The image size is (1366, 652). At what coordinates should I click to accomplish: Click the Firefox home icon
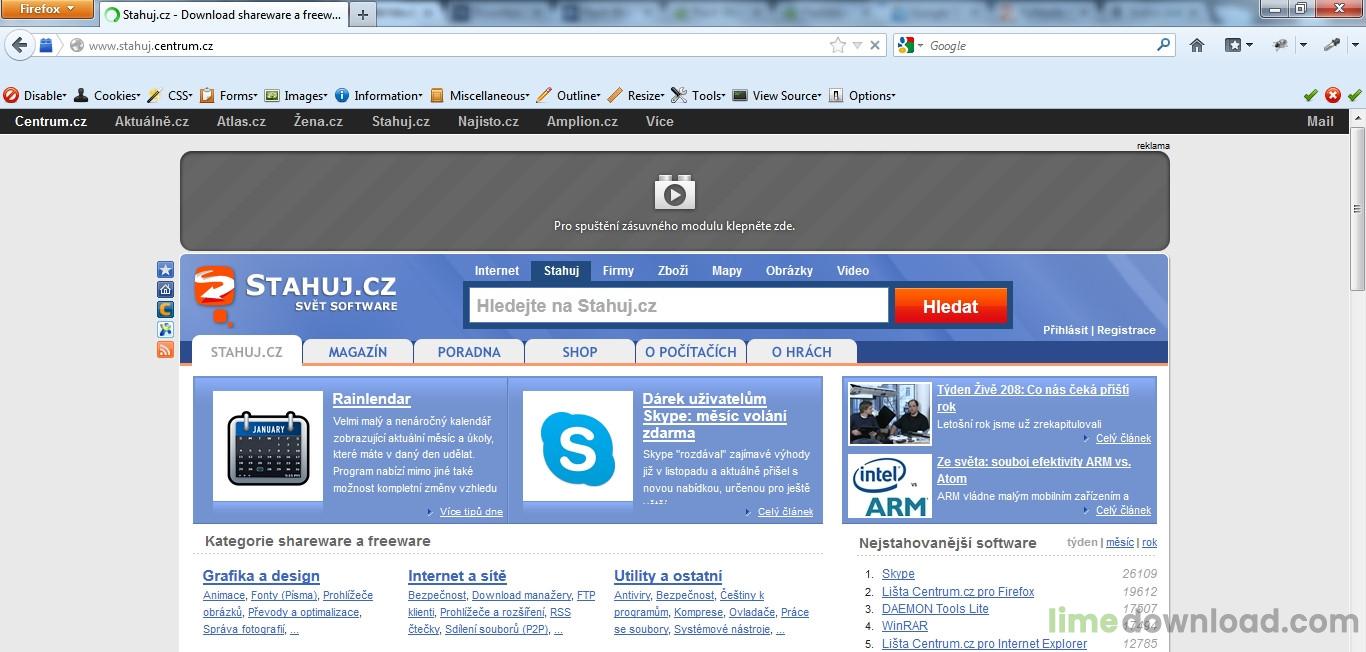[1197, 45]
